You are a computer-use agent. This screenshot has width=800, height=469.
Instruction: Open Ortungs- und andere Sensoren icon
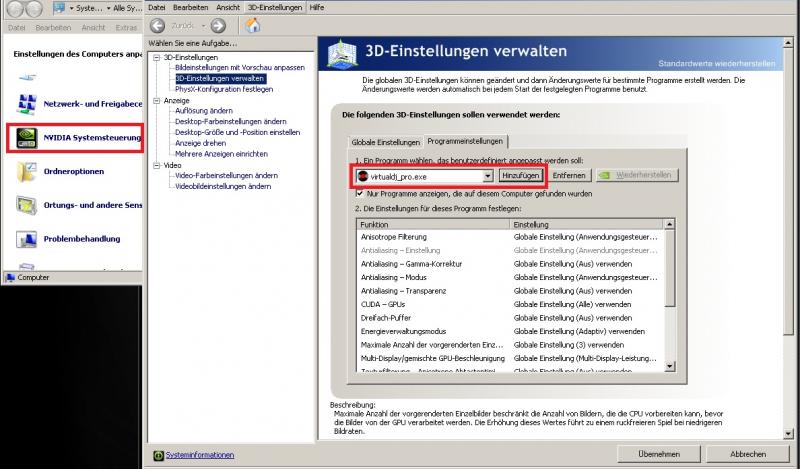point(27,205)
